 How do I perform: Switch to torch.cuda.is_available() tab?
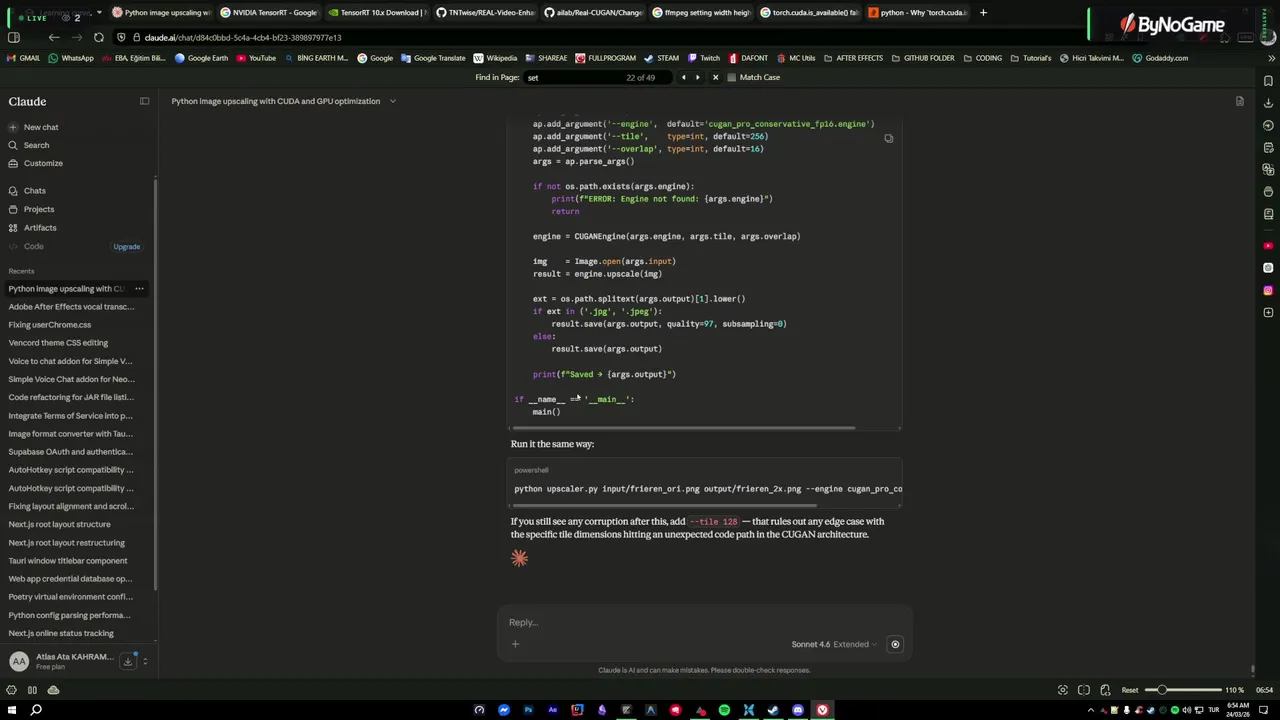pos(808,13)
